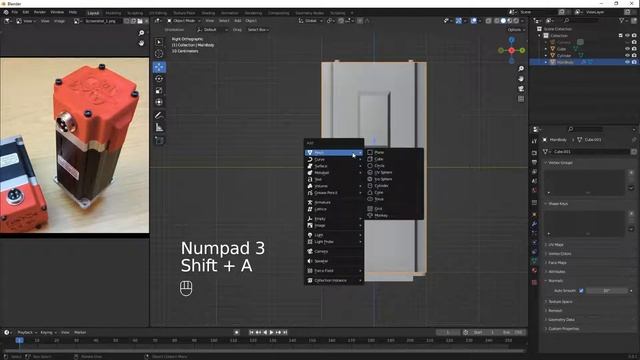This screenshot has height=360, width=640.
Task: Open the Default orientation dropdown
Action: point(212,30)
